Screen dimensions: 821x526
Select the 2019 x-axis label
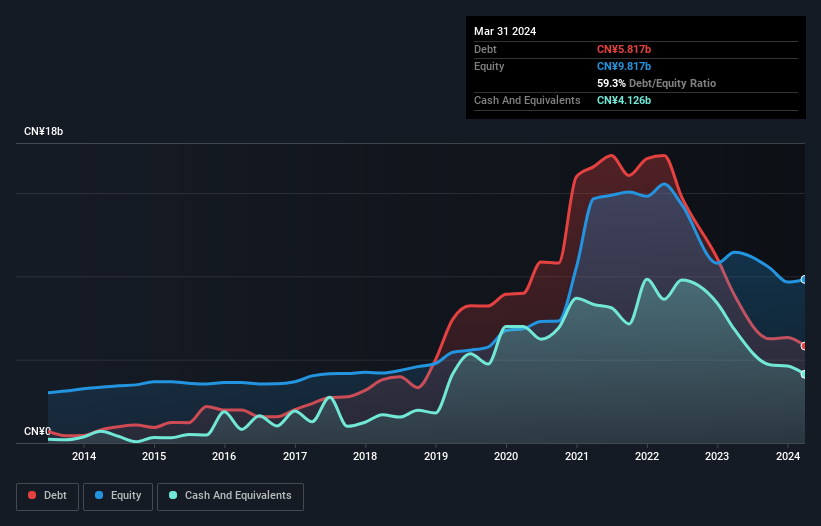pyautogui.click(x=436, y=456)
